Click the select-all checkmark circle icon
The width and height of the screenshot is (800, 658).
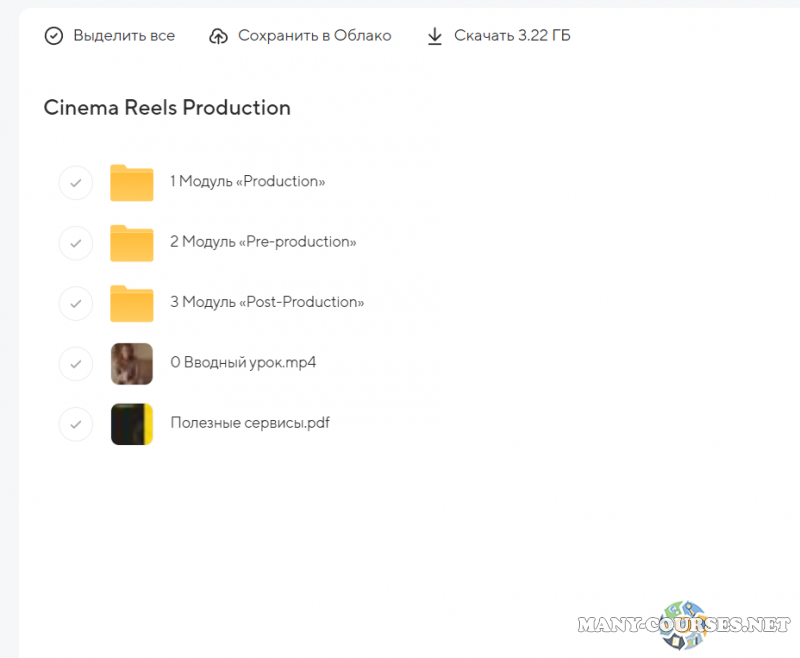click(53, 36)
